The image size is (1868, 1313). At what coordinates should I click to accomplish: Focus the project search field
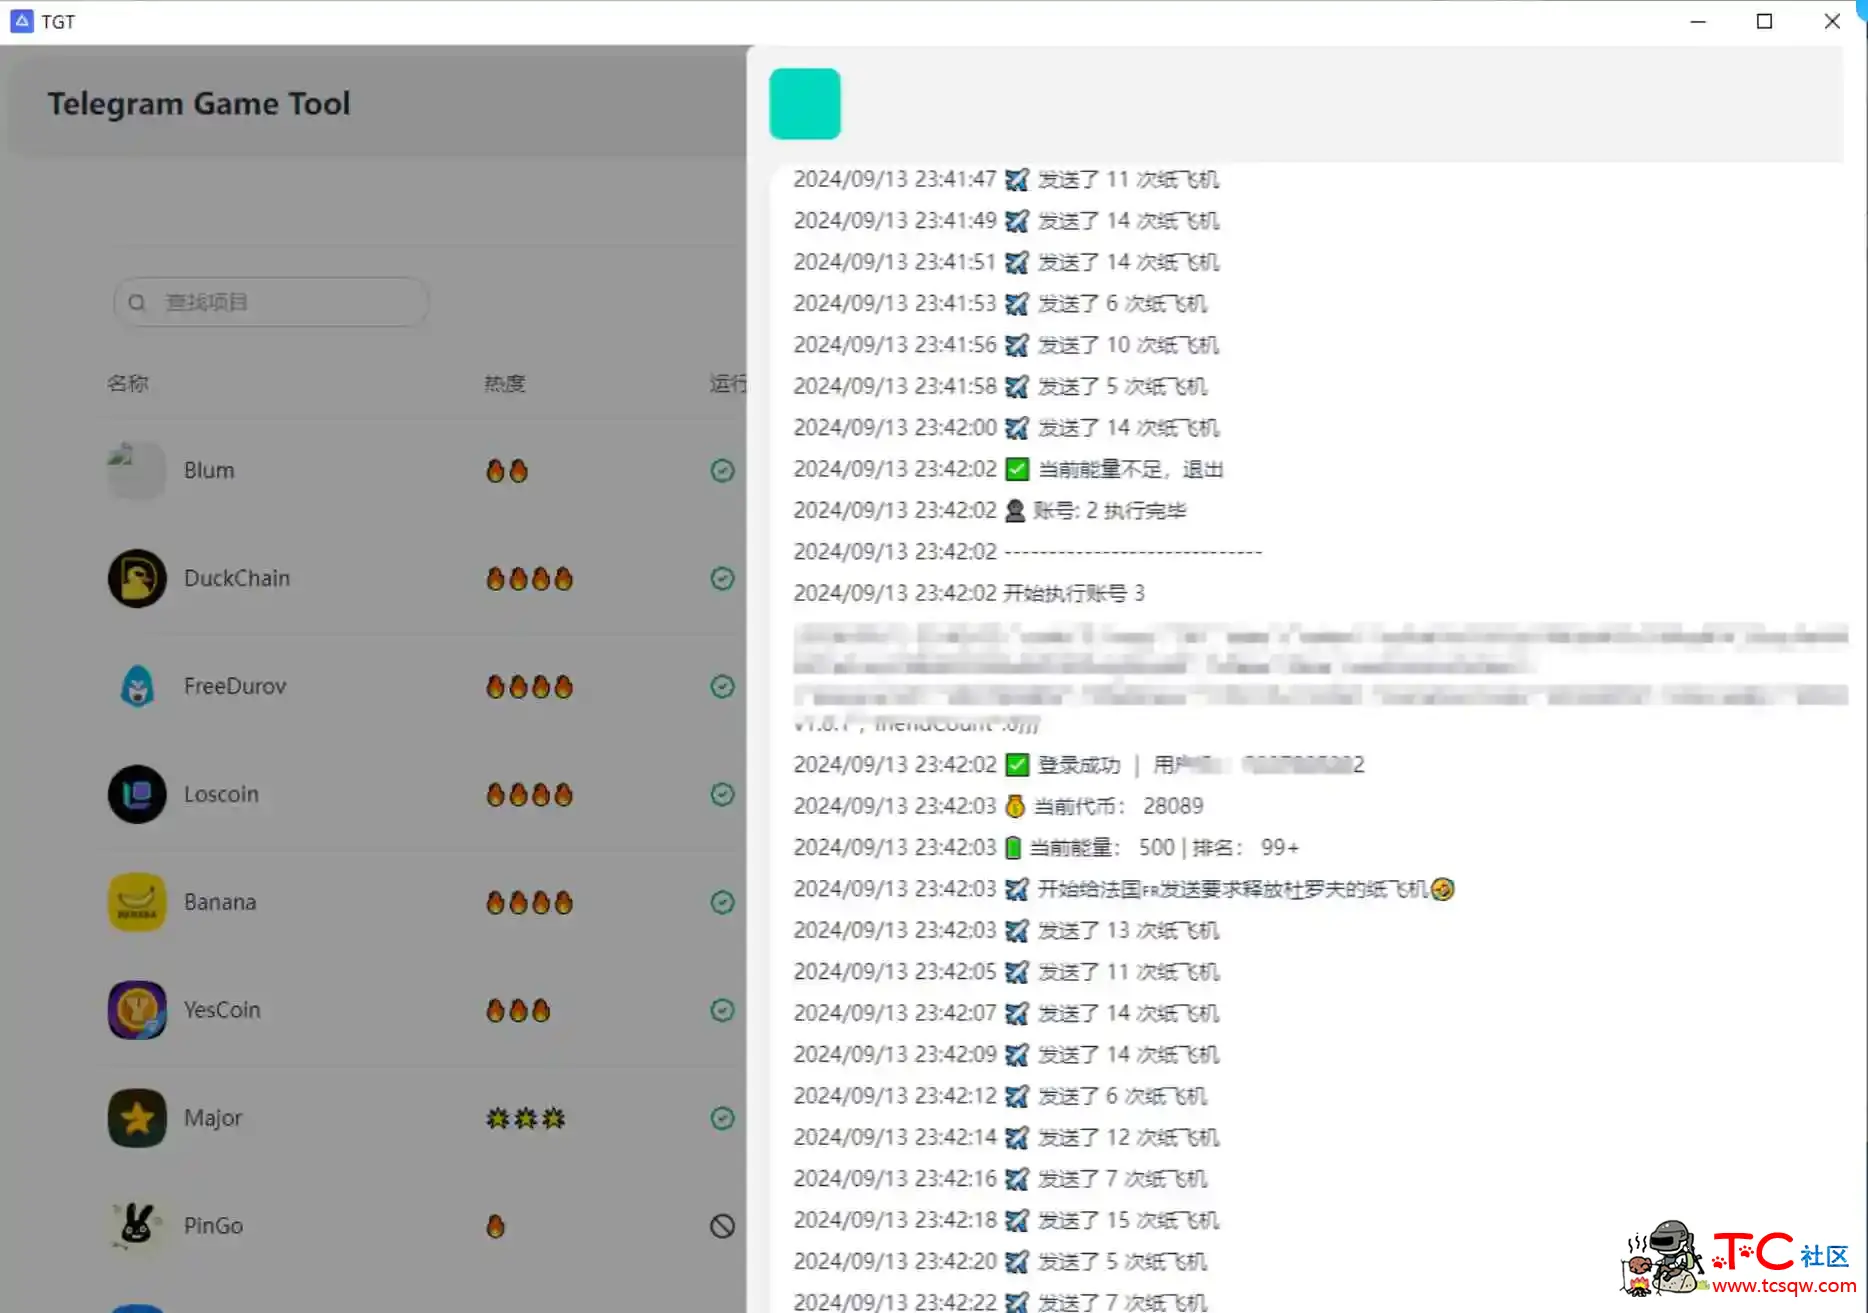[x=271, y=302]
